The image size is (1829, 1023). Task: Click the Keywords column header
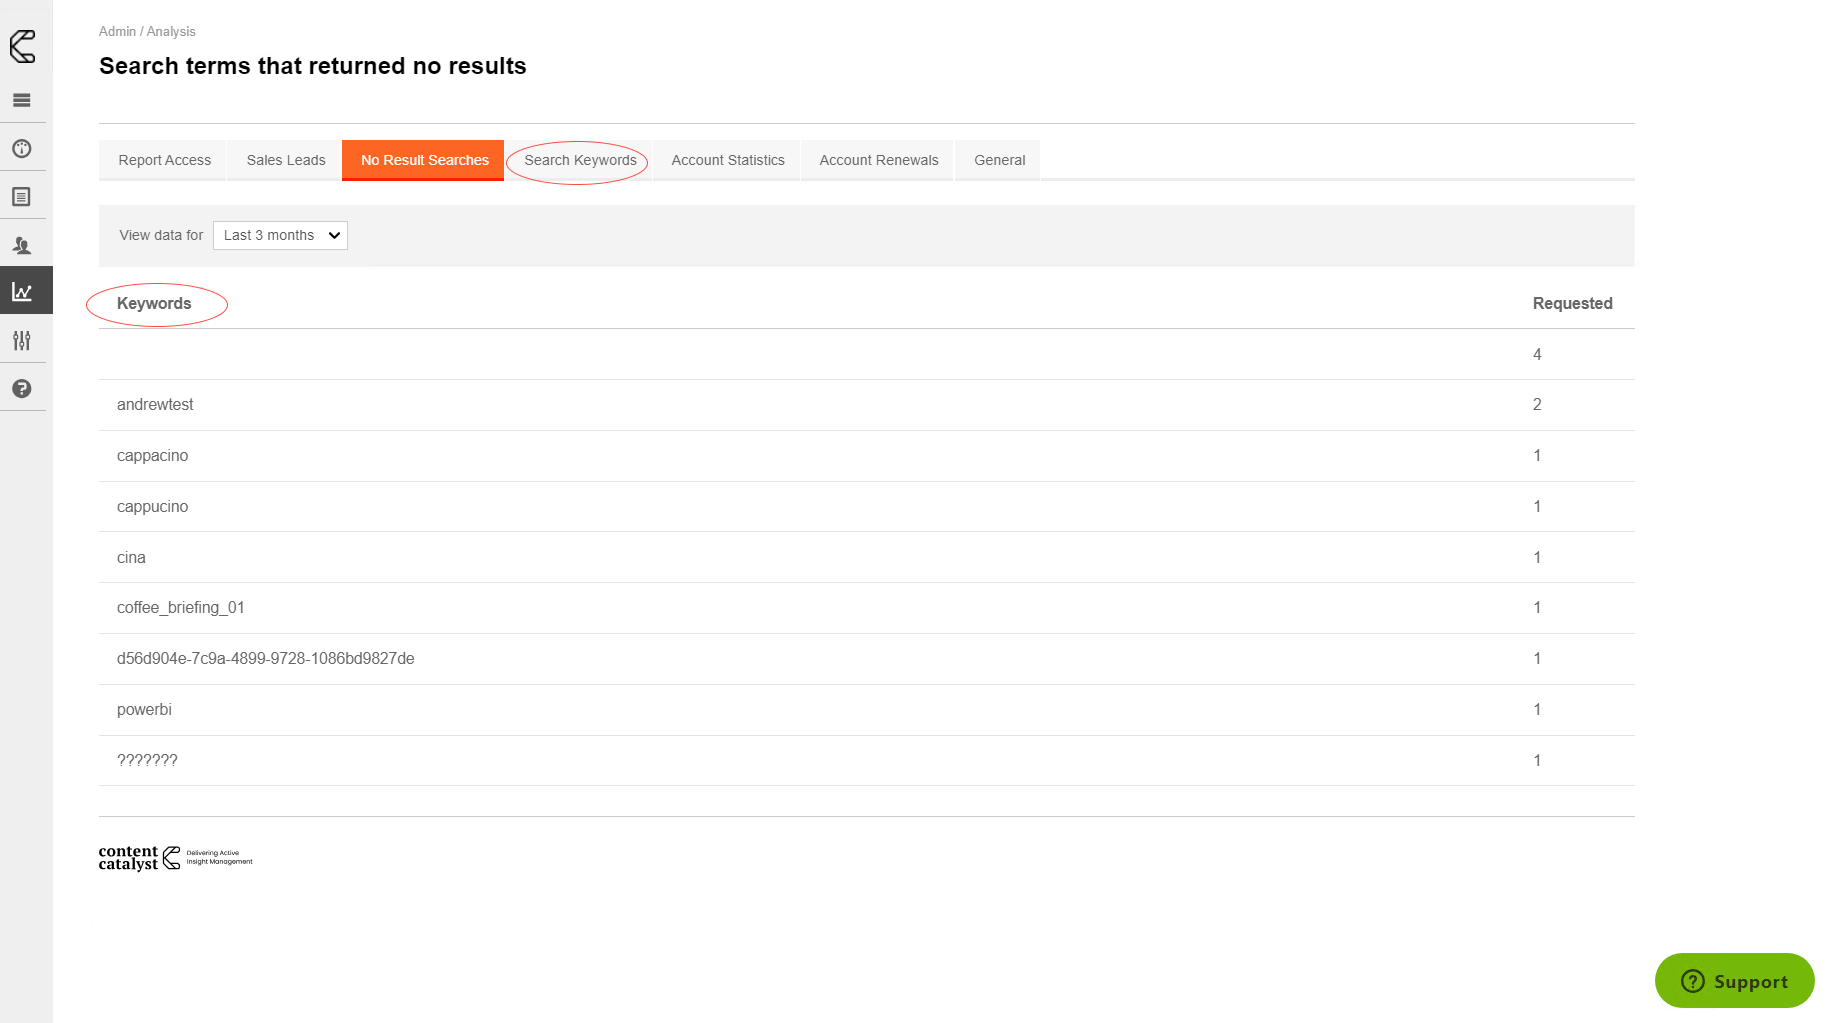click(x=154, y=304)
